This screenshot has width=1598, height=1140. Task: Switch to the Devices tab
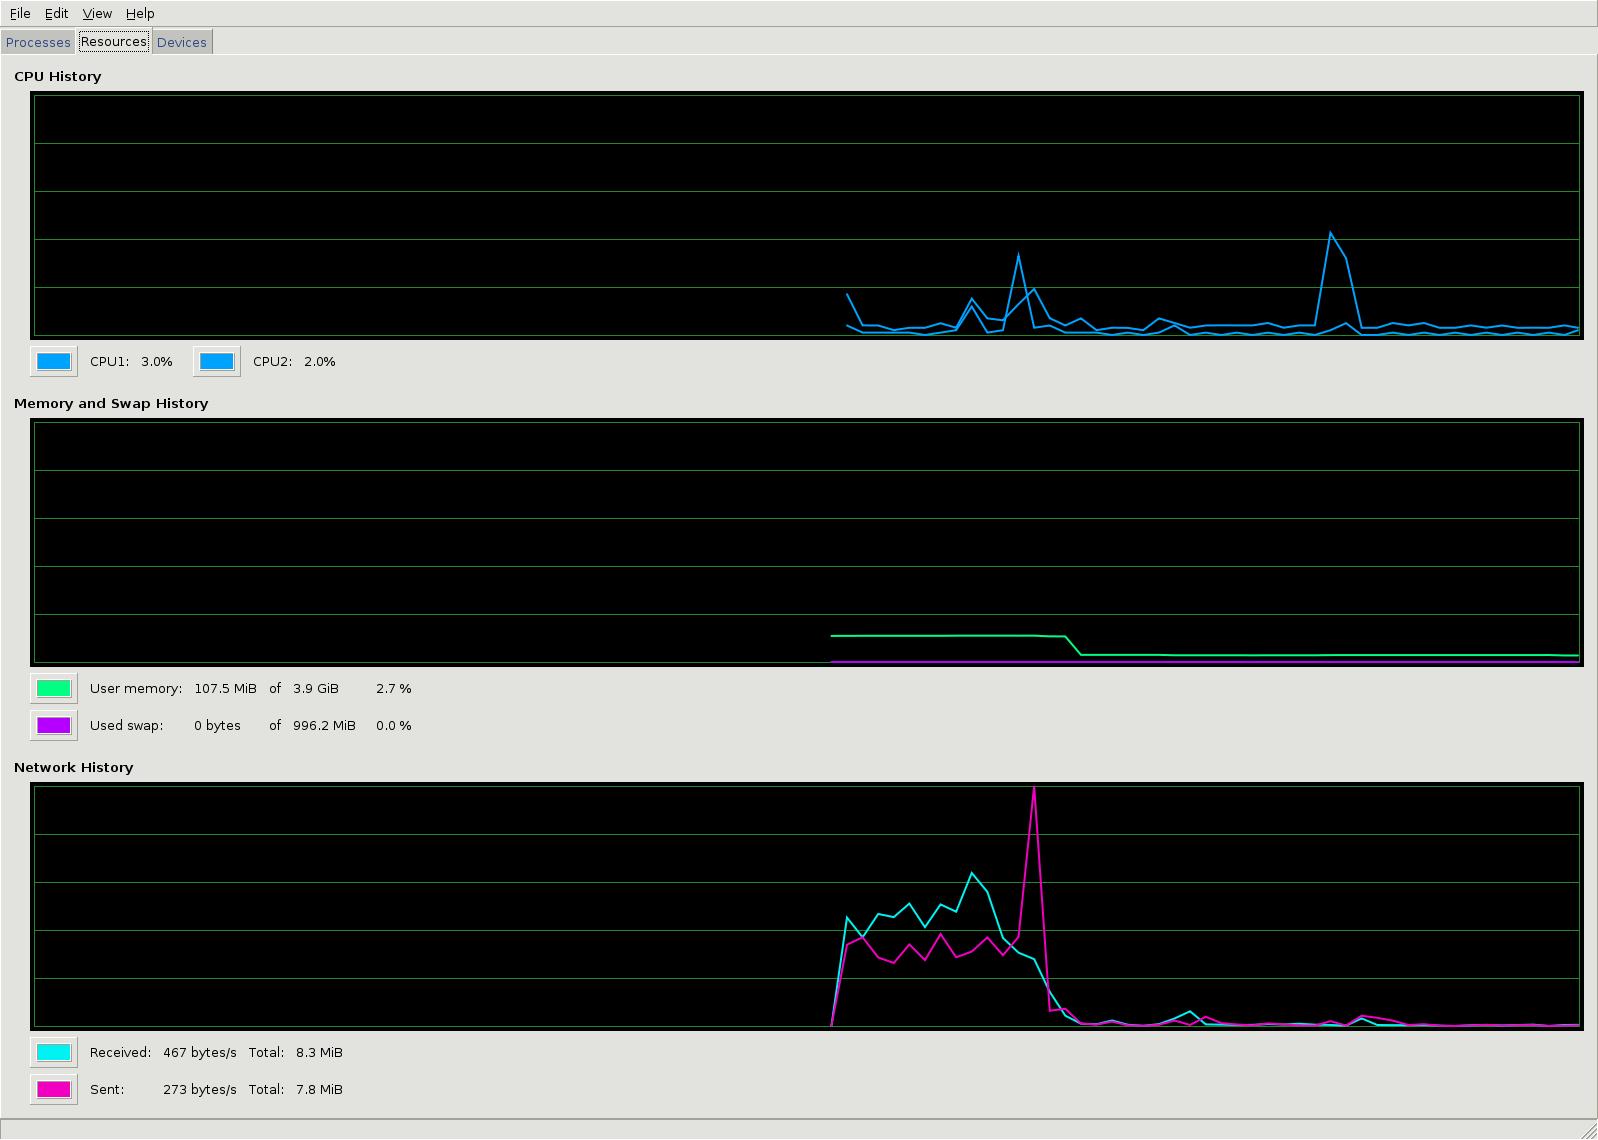182,42
